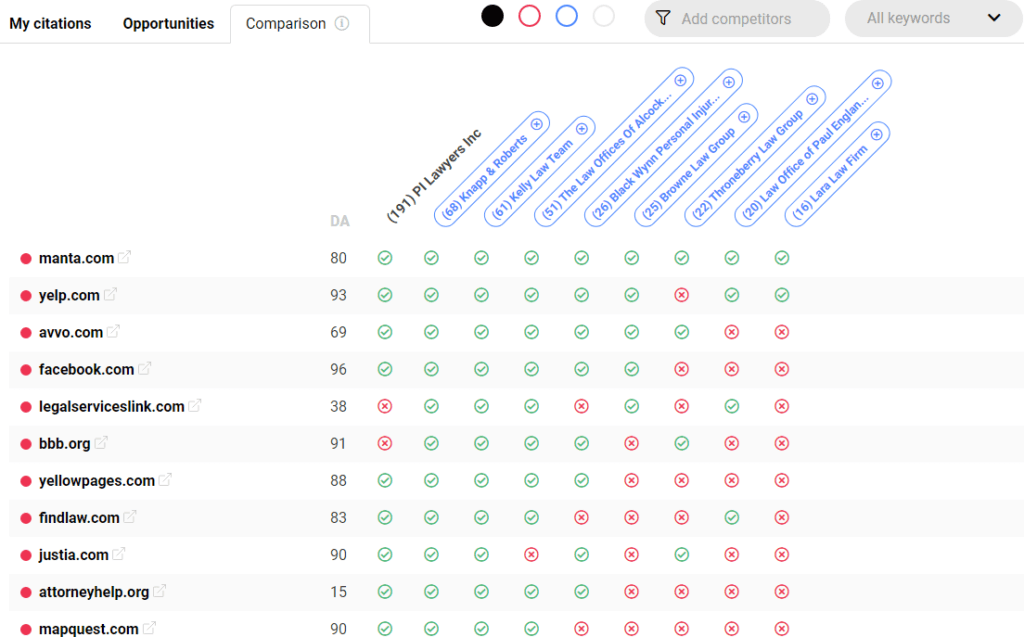
Task: Click the red X for bbb.org under PI Lawyers Inc
Action: 384,443
